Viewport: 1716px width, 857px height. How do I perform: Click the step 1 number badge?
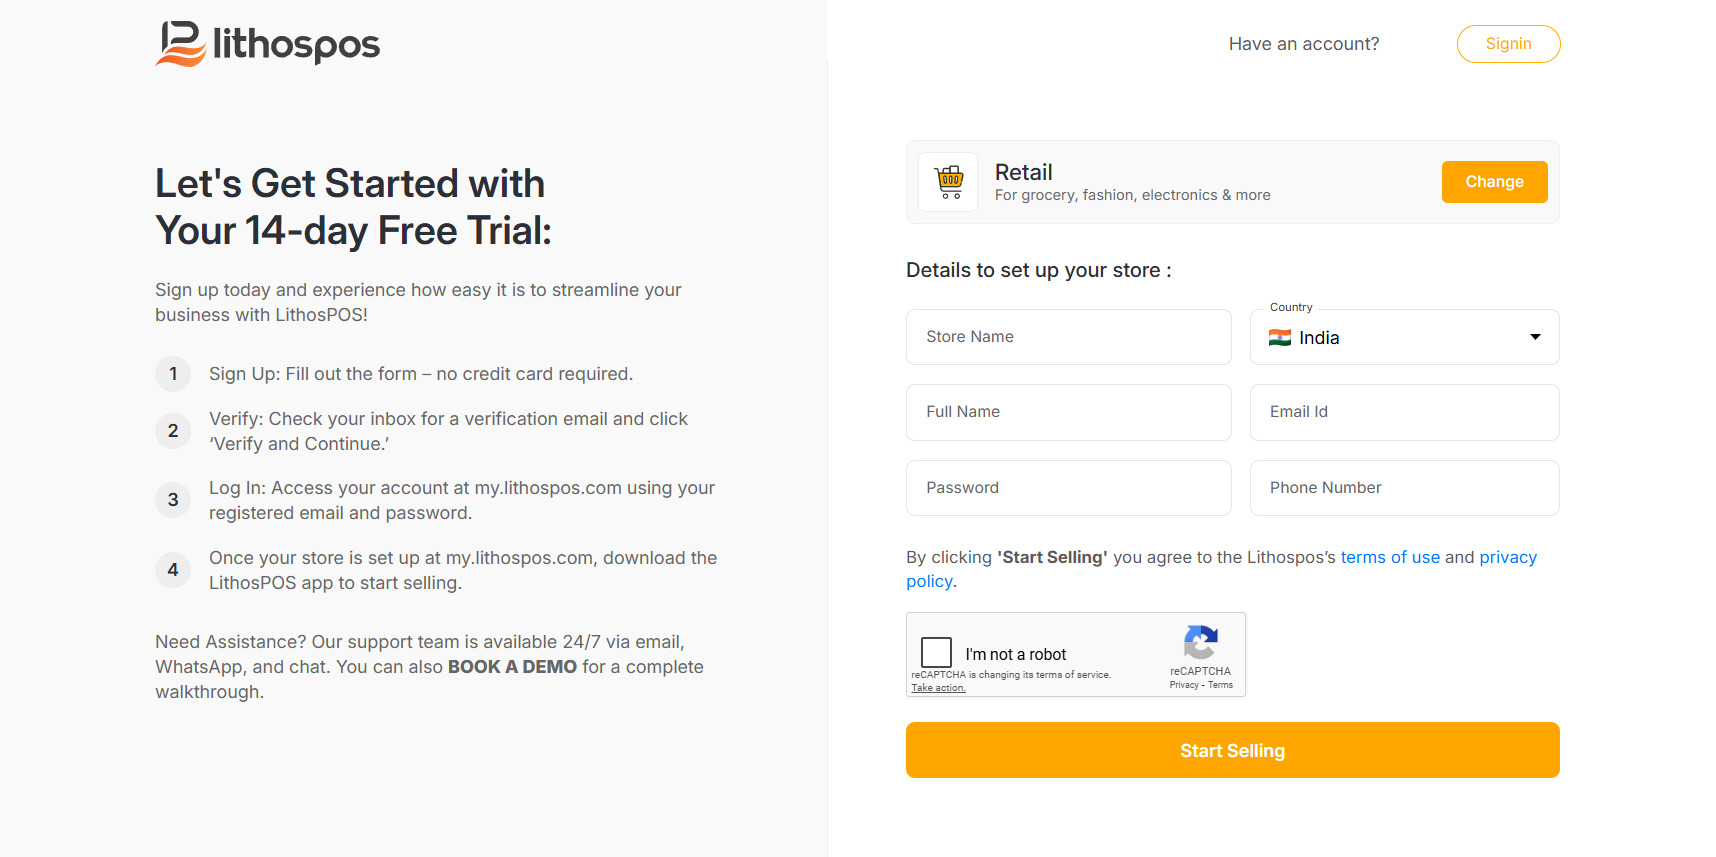click(173, 374)
